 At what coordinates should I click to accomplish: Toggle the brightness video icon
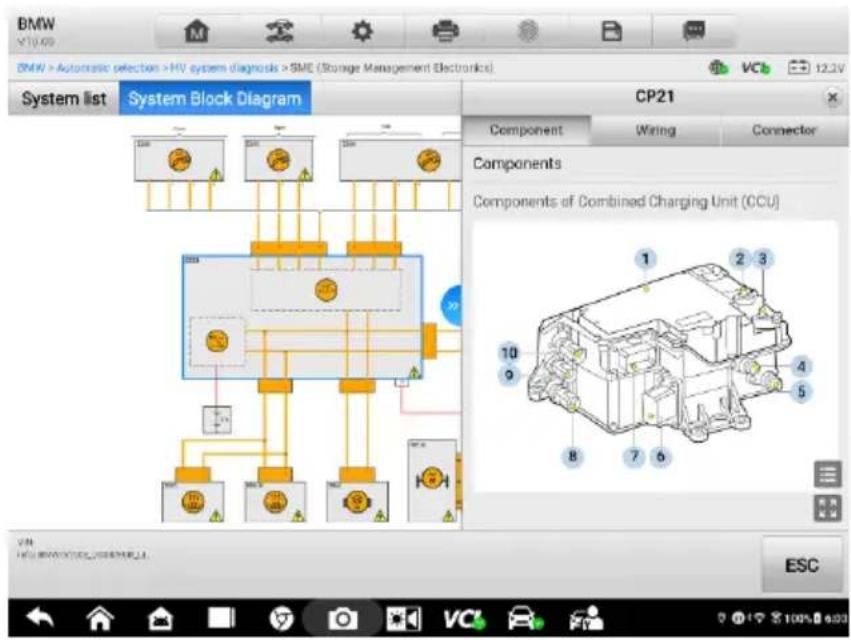click(403, 619)
